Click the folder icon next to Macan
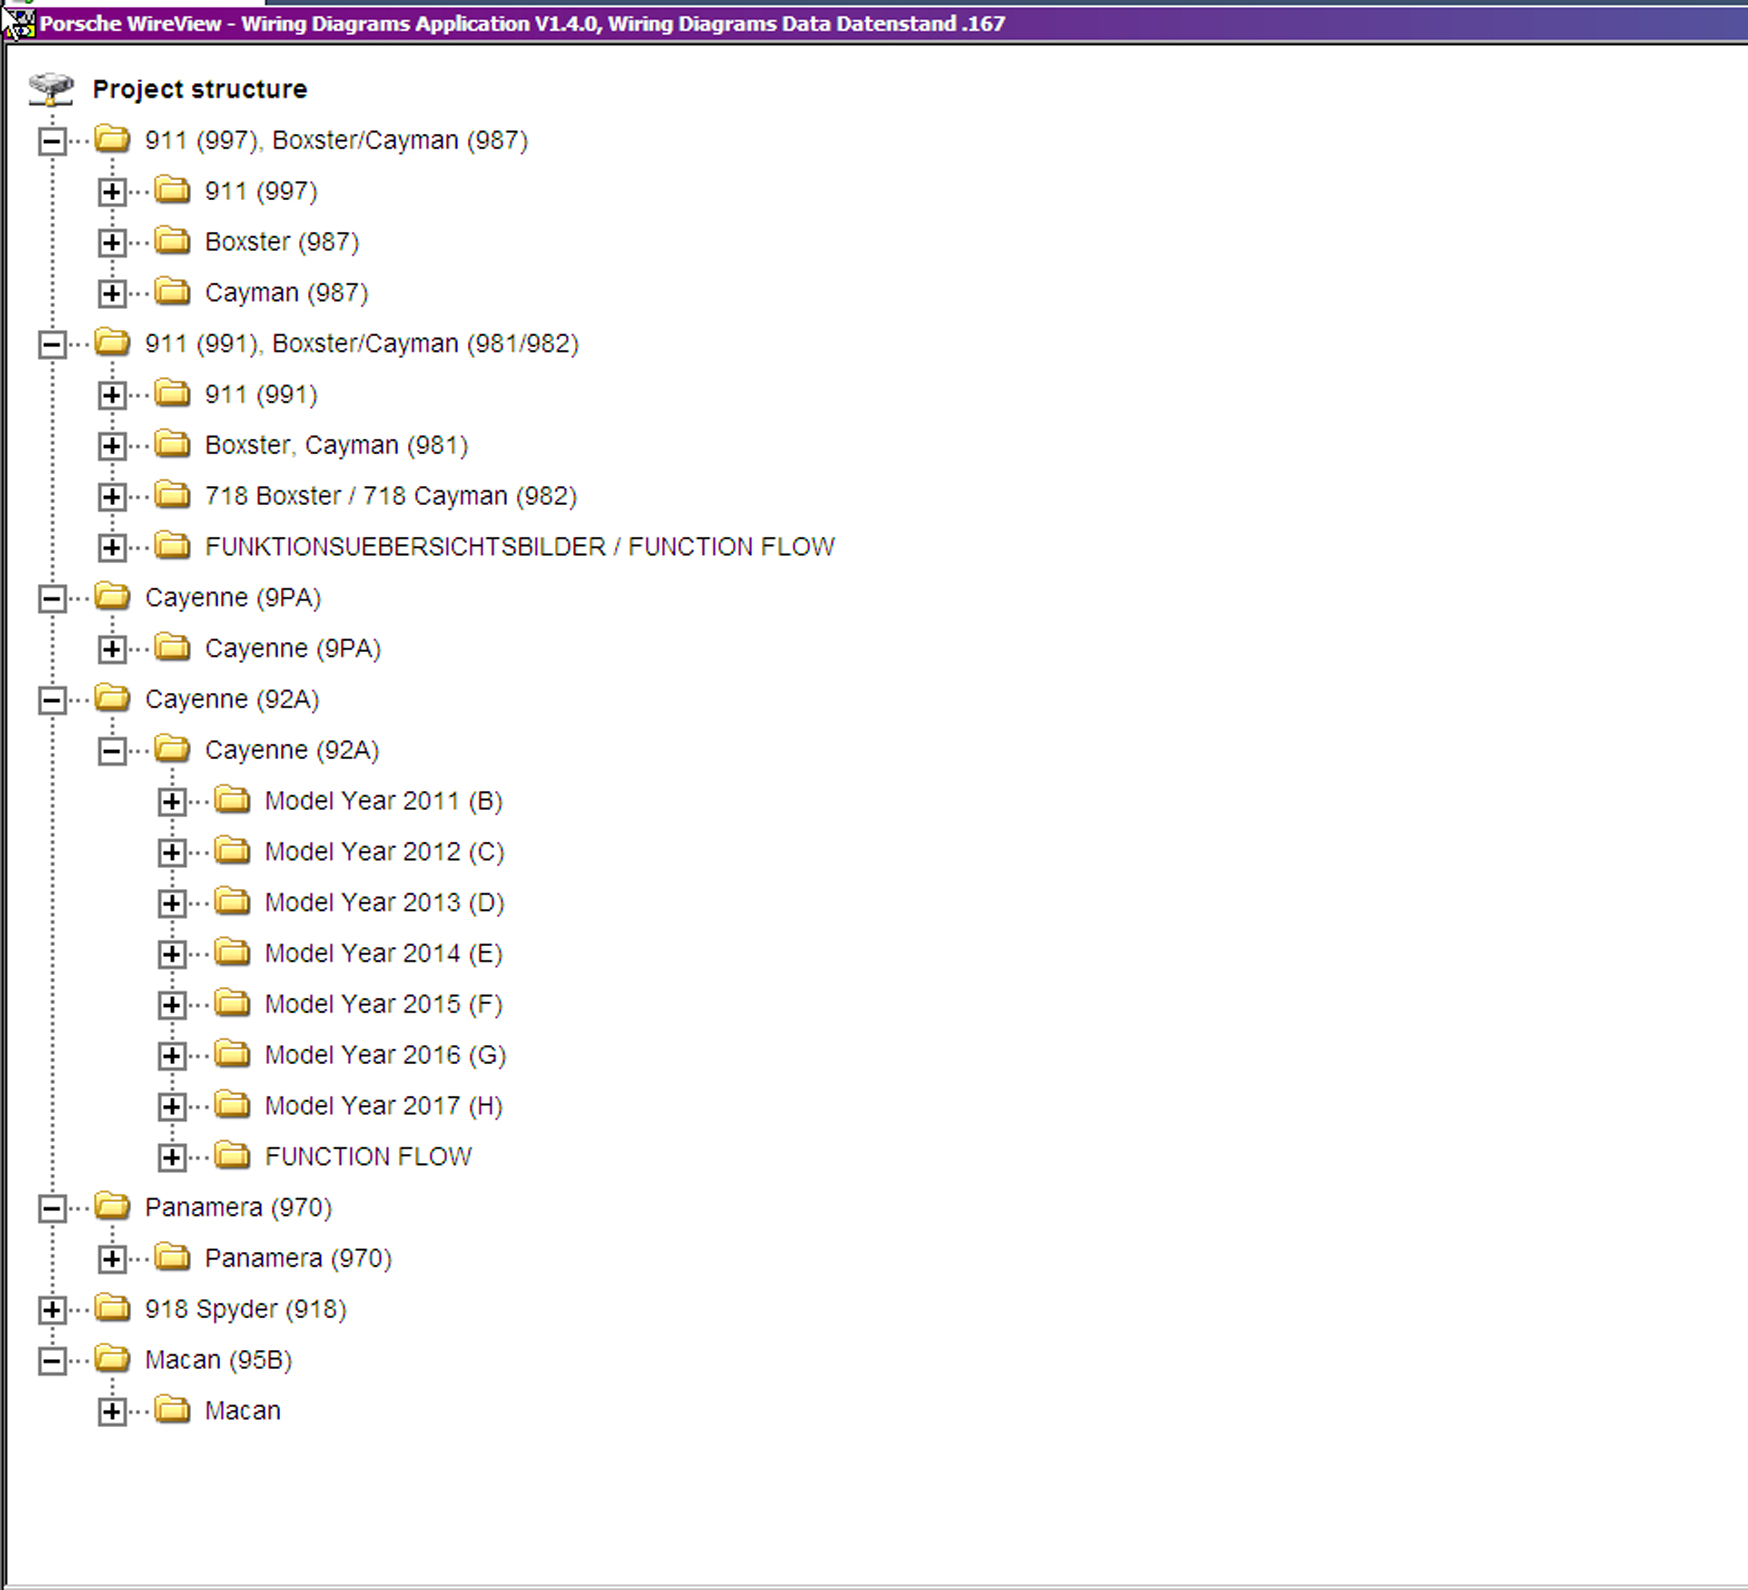Screen dimensions: 1748x1590 coord(173,1410)
